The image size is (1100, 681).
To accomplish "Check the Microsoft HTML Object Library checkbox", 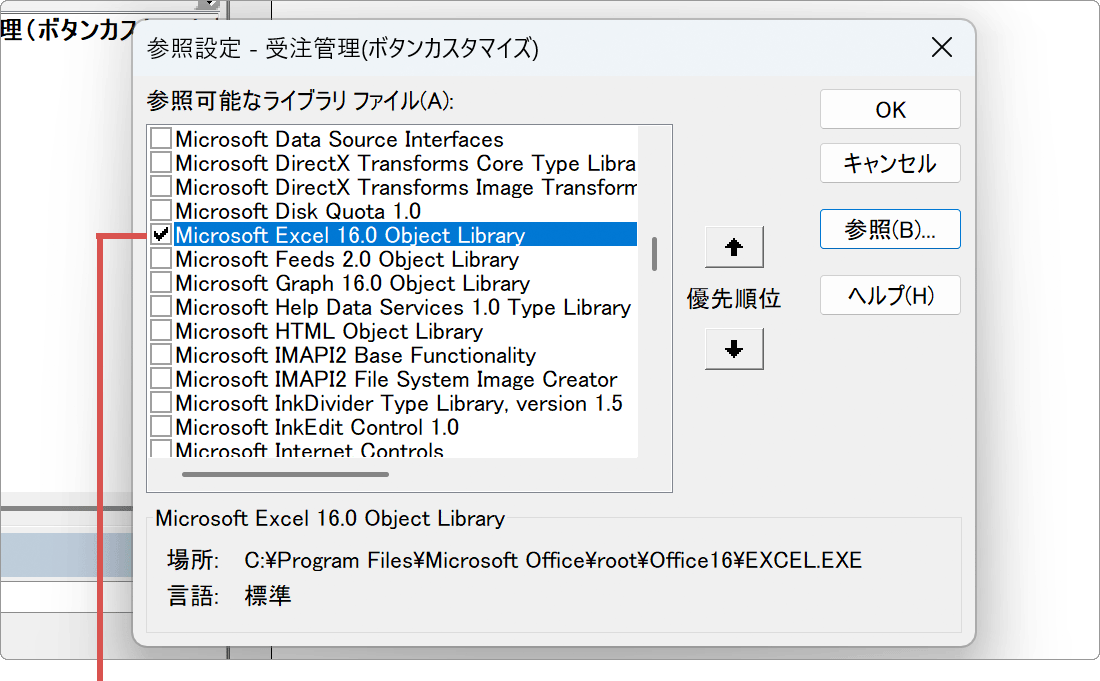I will pyautogui.click(x=160, y=331).
